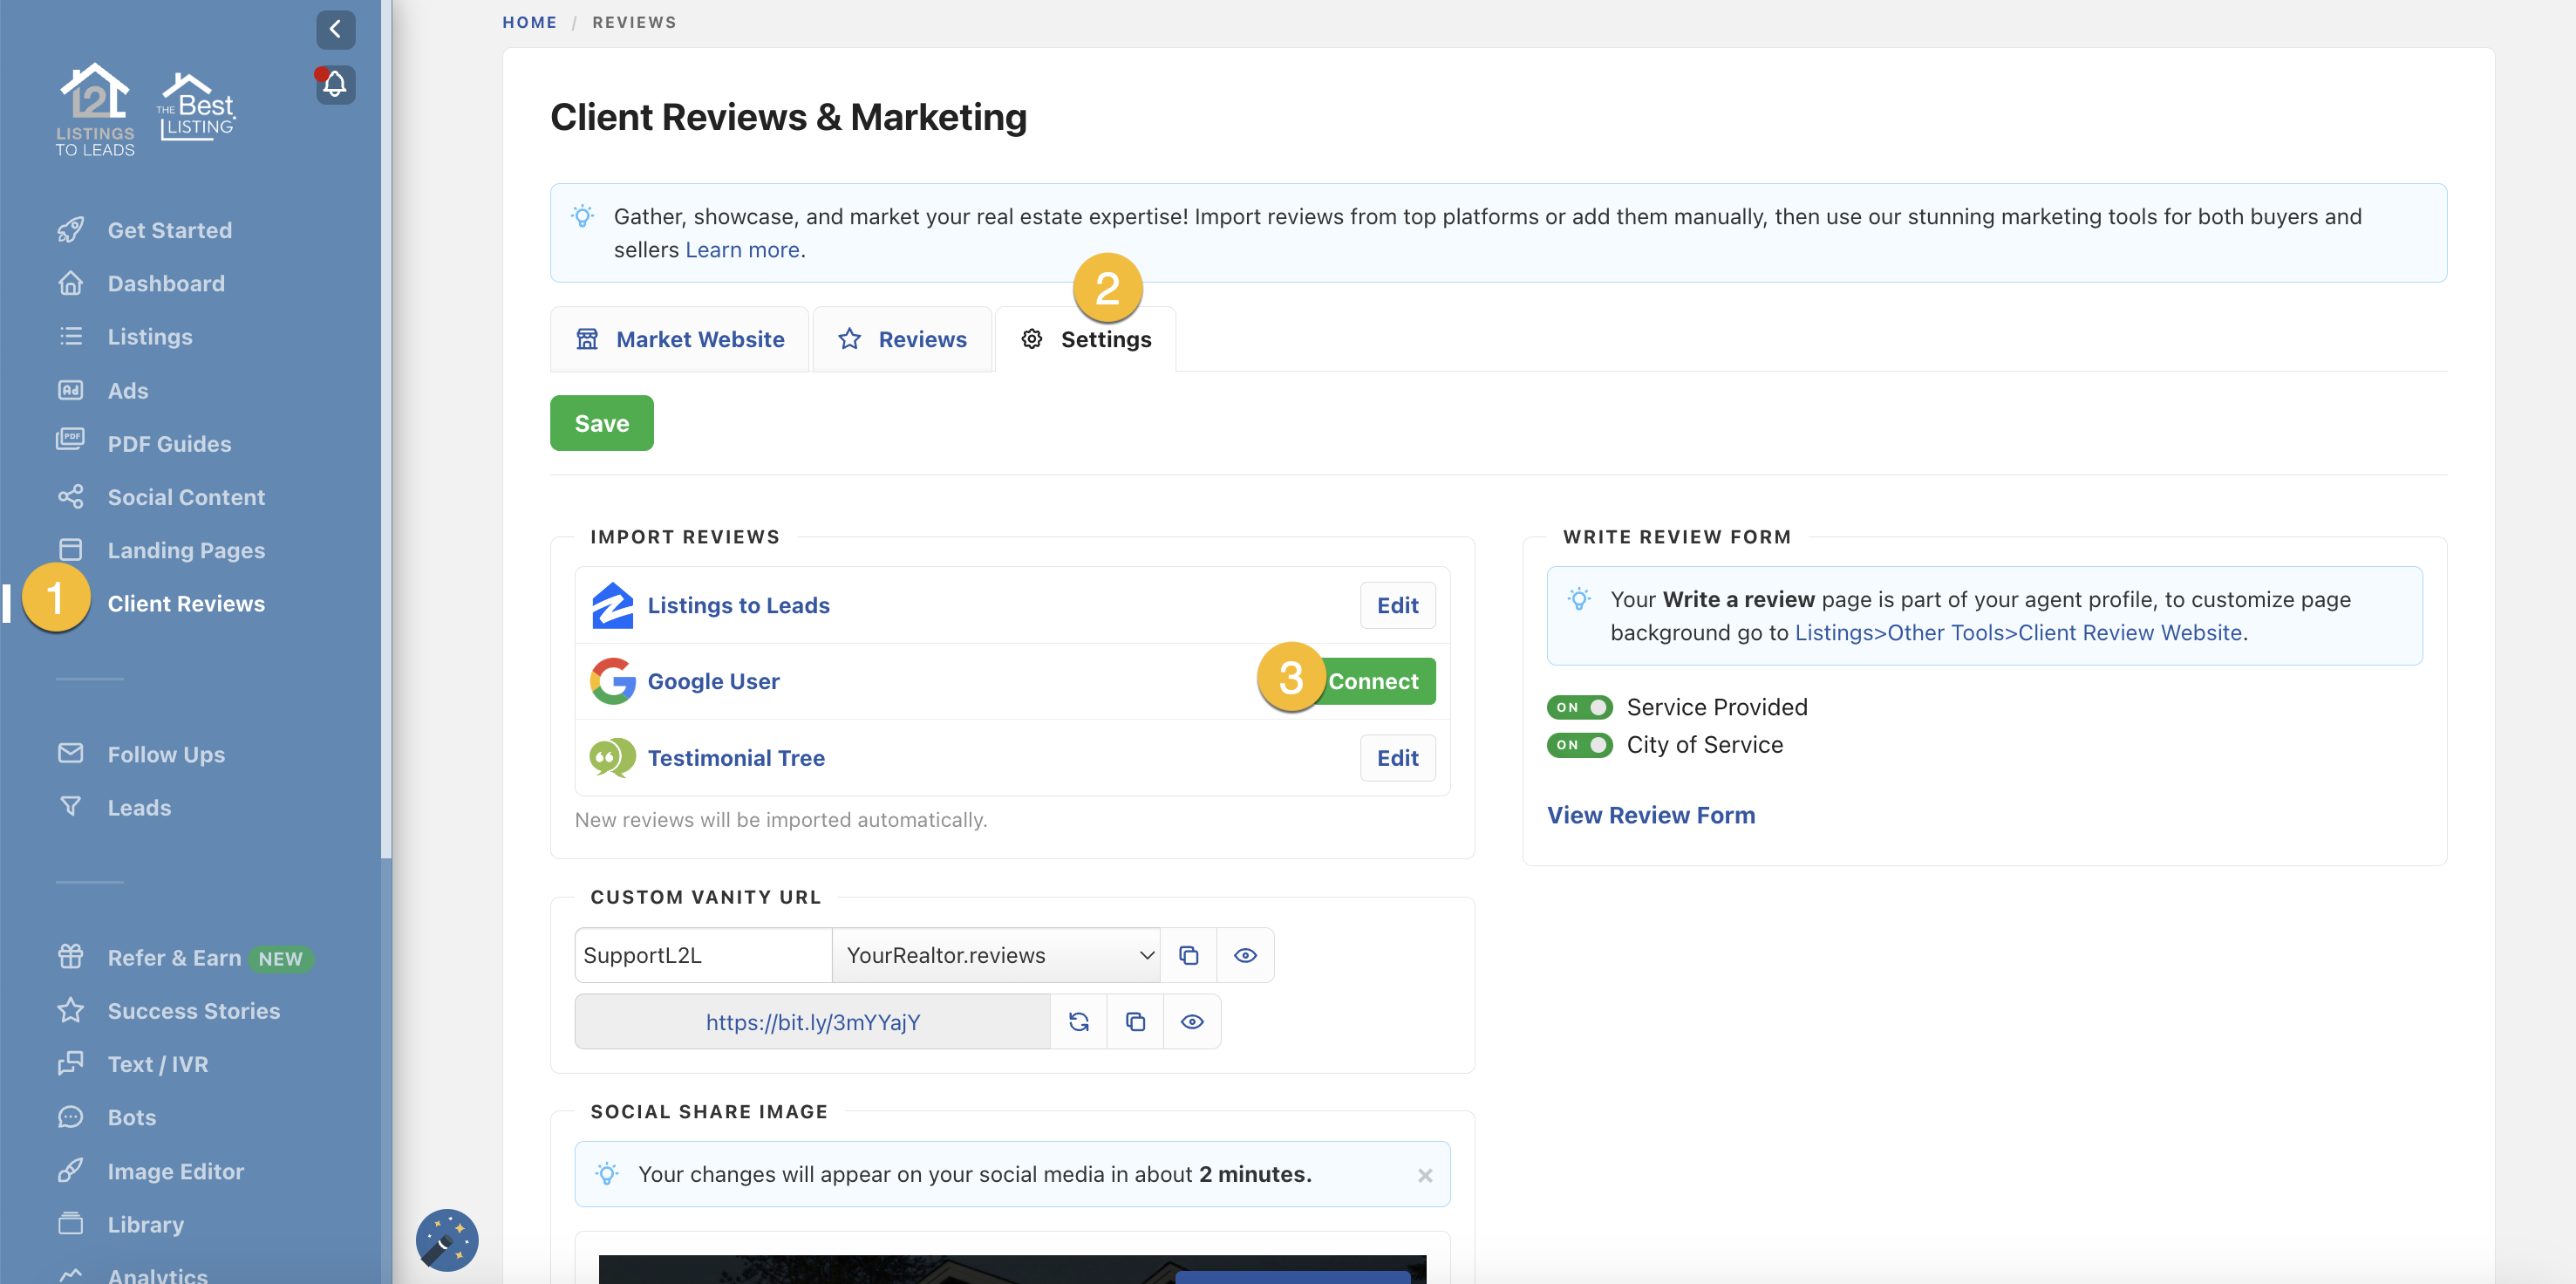Click the Listings to Leads logo
2576x1284 pixels.
click(x=95, y=110)
